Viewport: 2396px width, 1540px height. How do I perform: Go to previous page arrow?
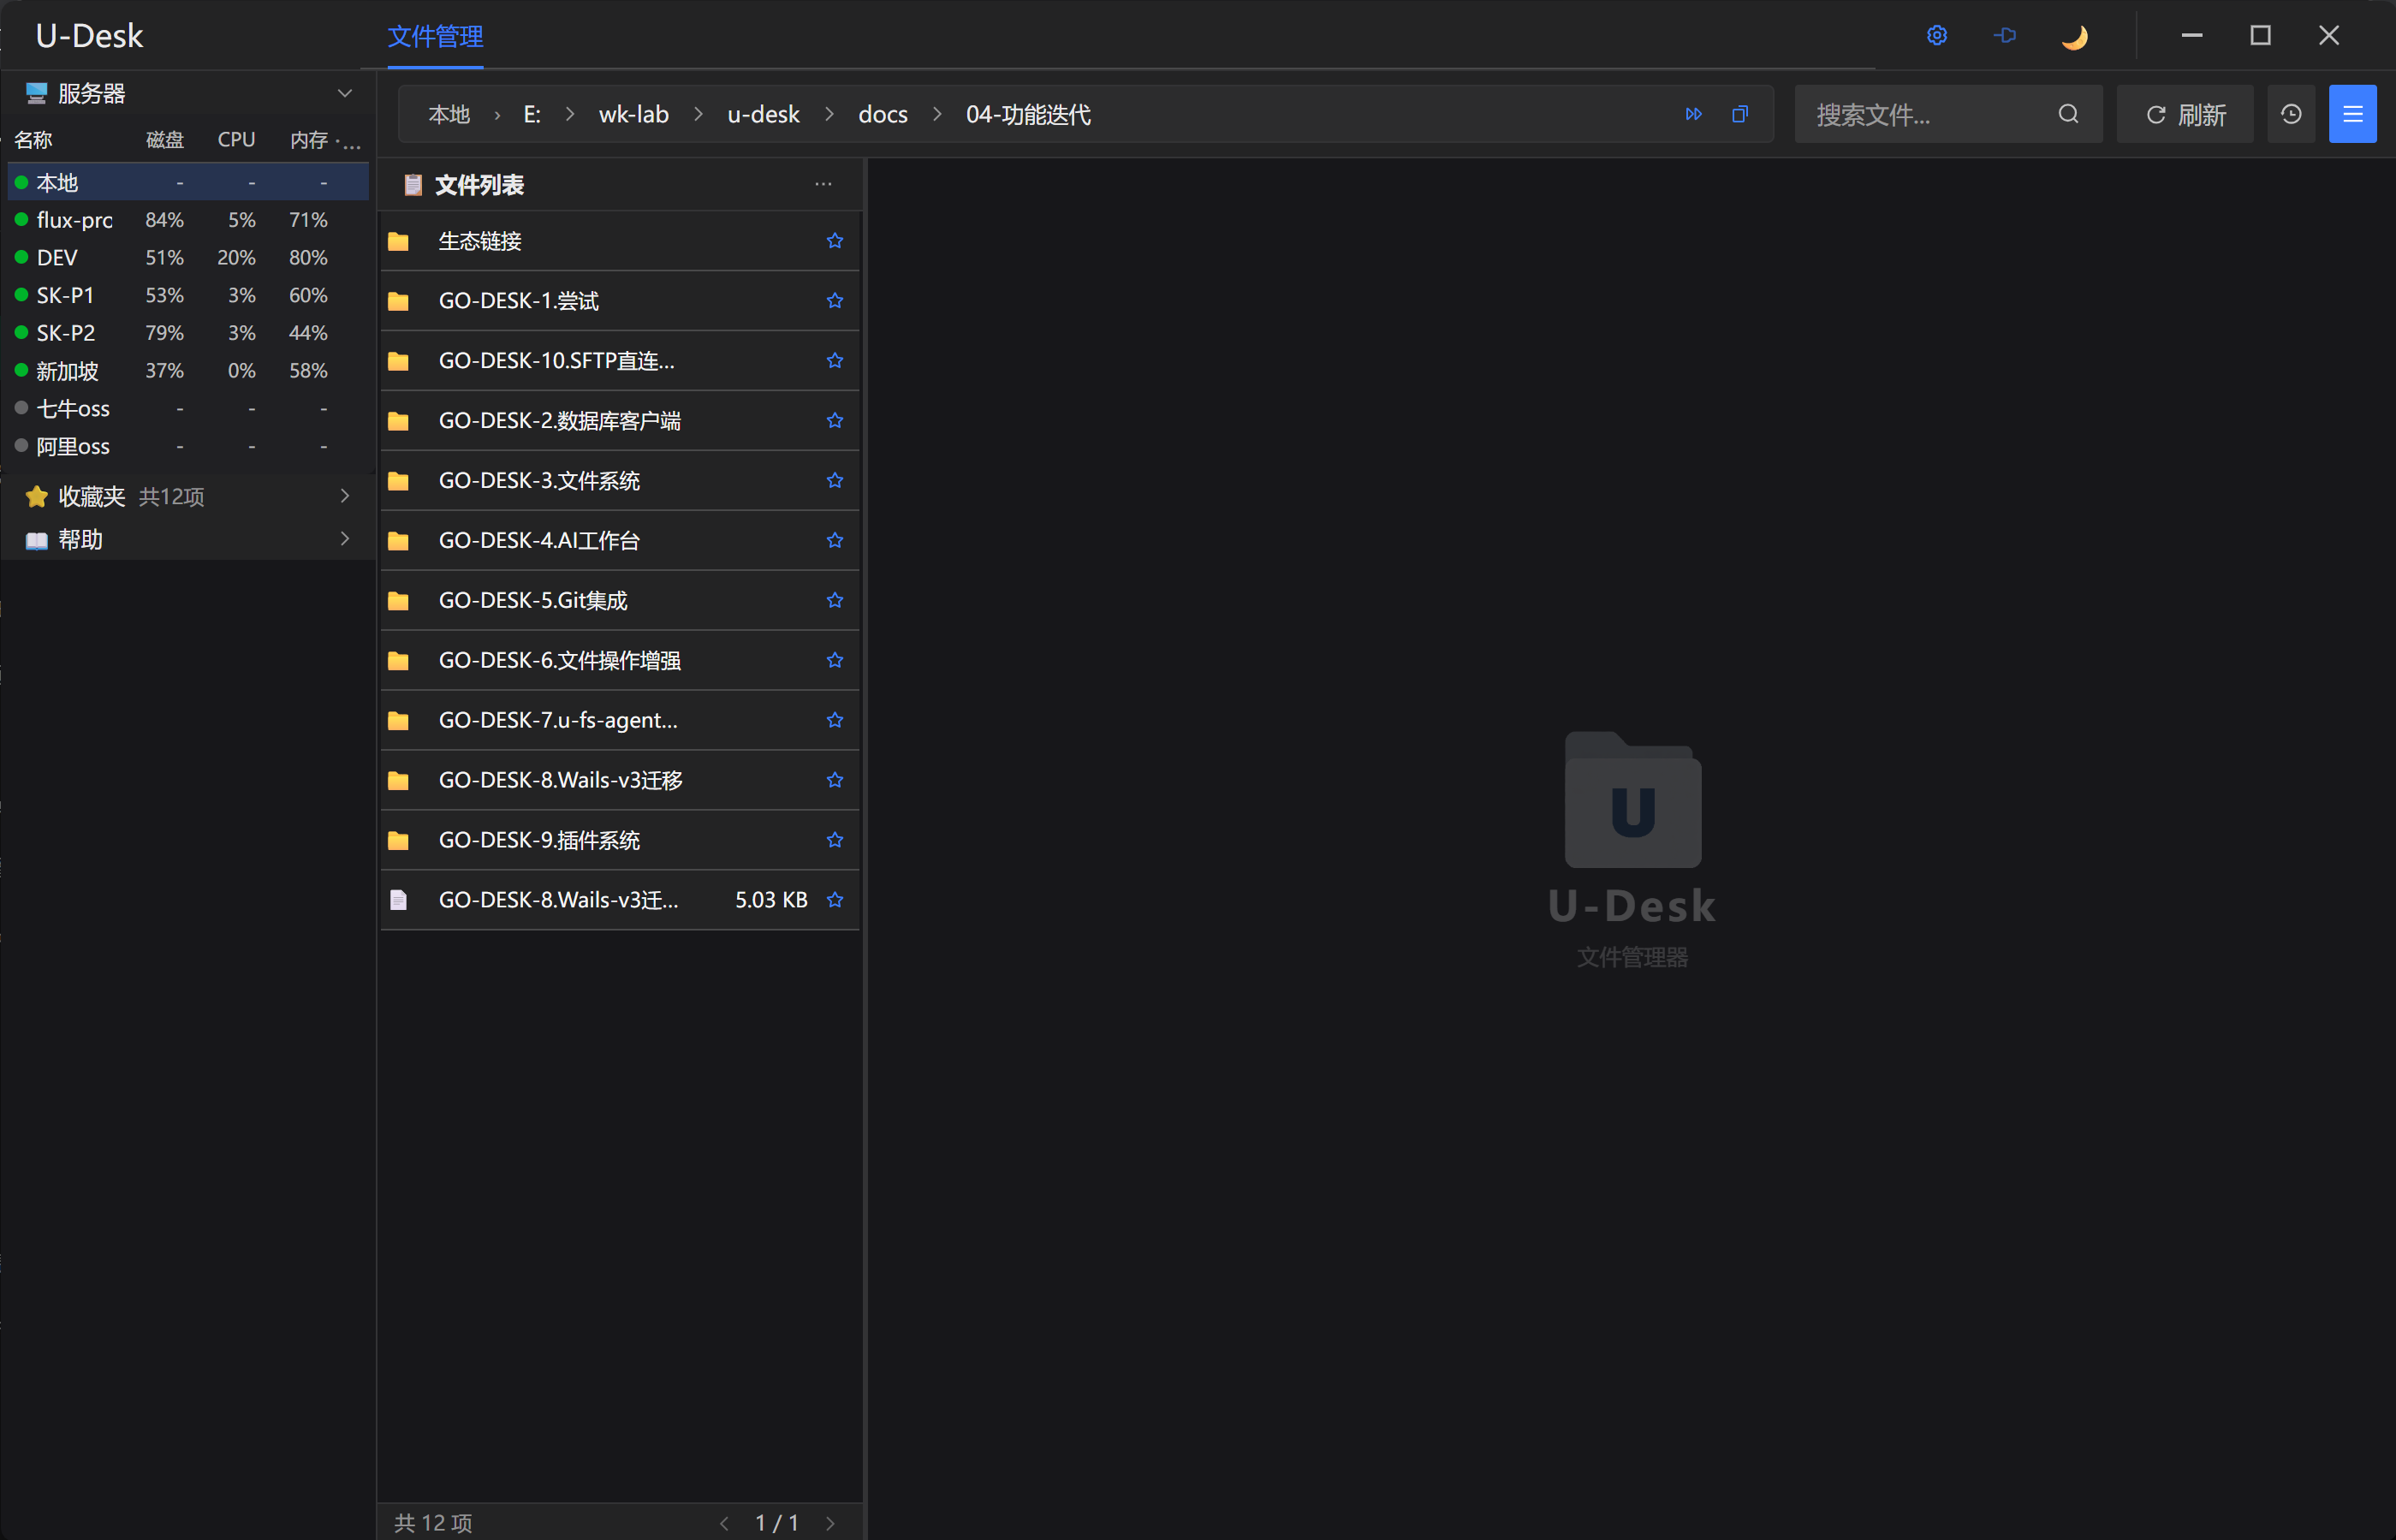(724, 1523)
